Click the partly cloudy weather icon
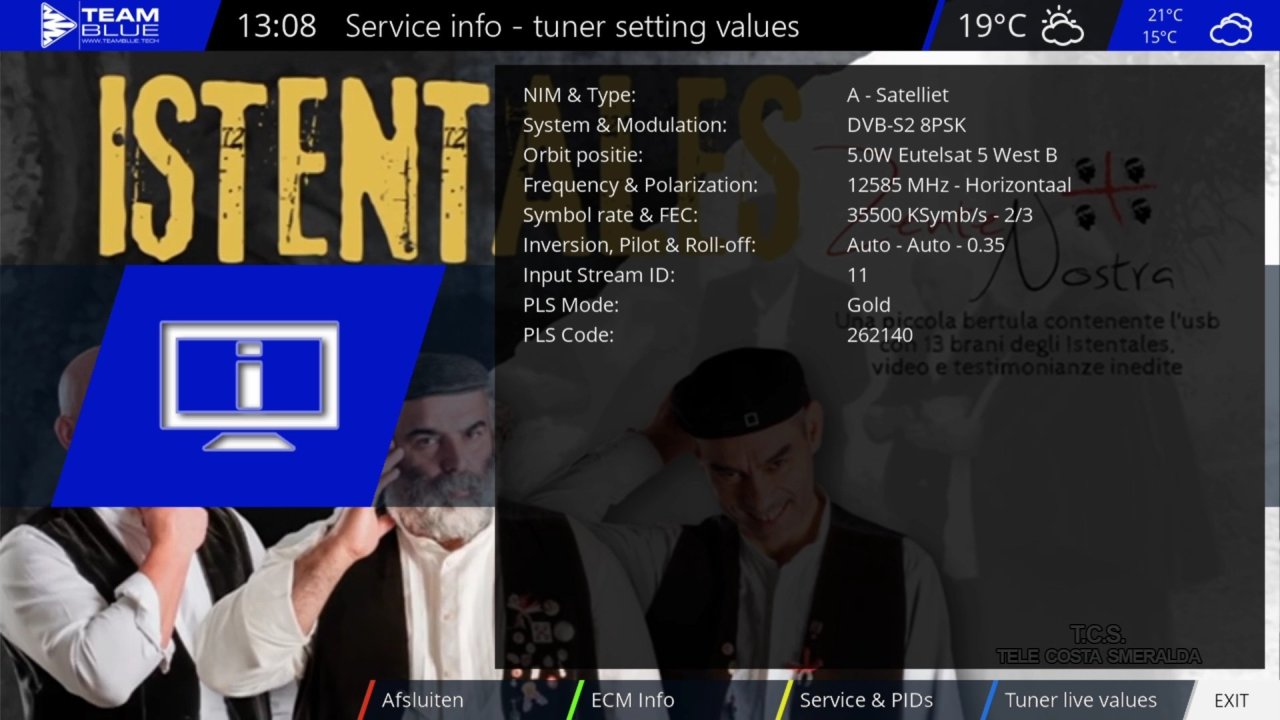The width and height of the screenshot is (1280, 720). [1062, 26]
